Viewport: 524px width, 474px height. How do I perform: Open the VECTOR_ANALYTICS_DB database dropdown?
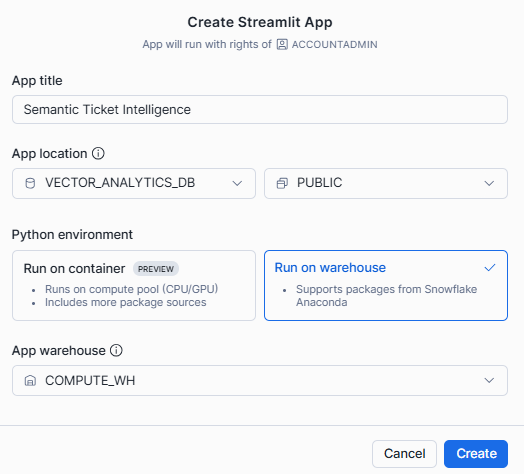pos(134,184)
